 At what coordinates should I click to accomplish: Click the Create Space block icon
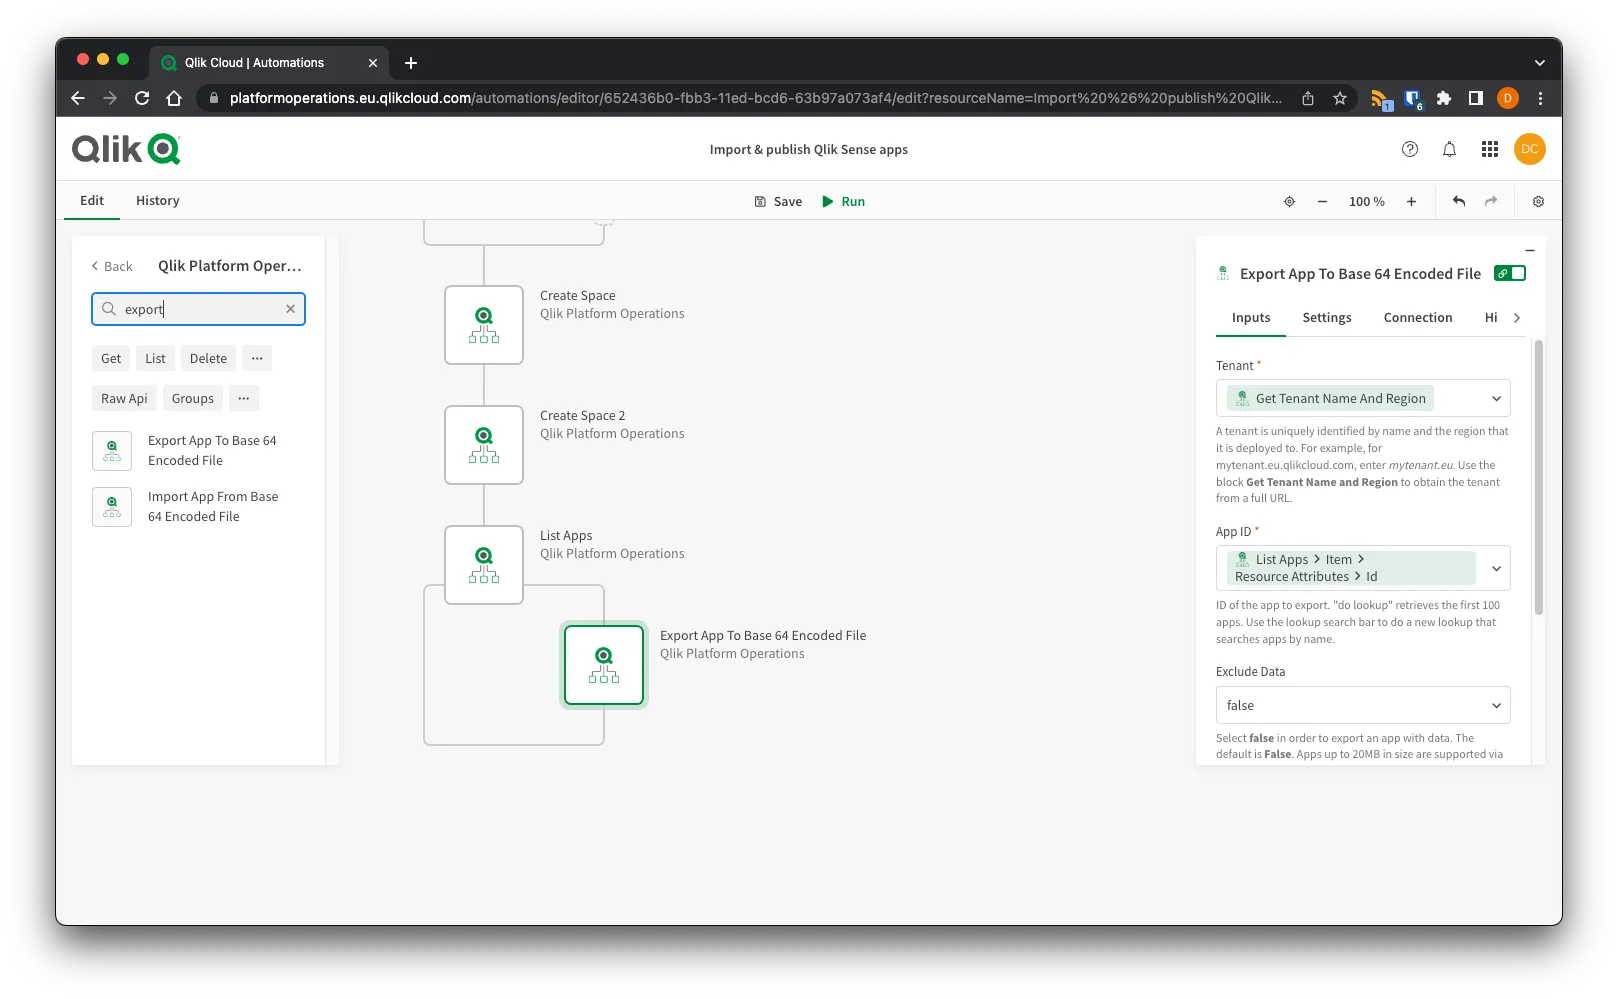pyautogui.click(x=484, y=325)
